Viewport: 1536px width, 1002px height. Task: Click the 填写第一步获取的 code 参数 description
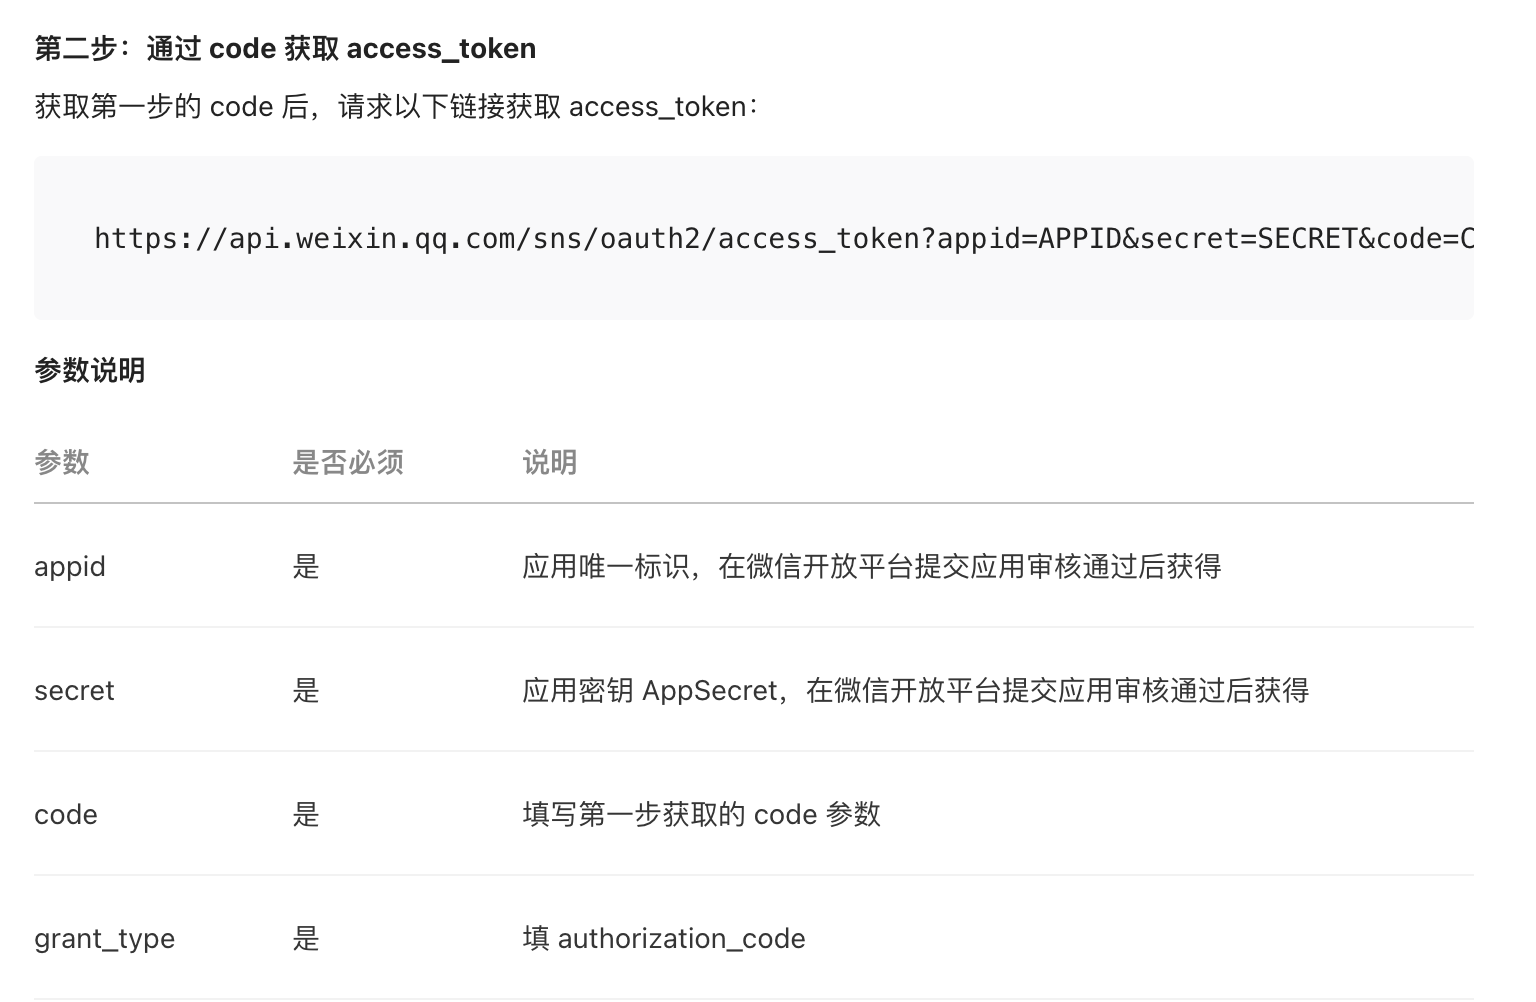point(701,815)
